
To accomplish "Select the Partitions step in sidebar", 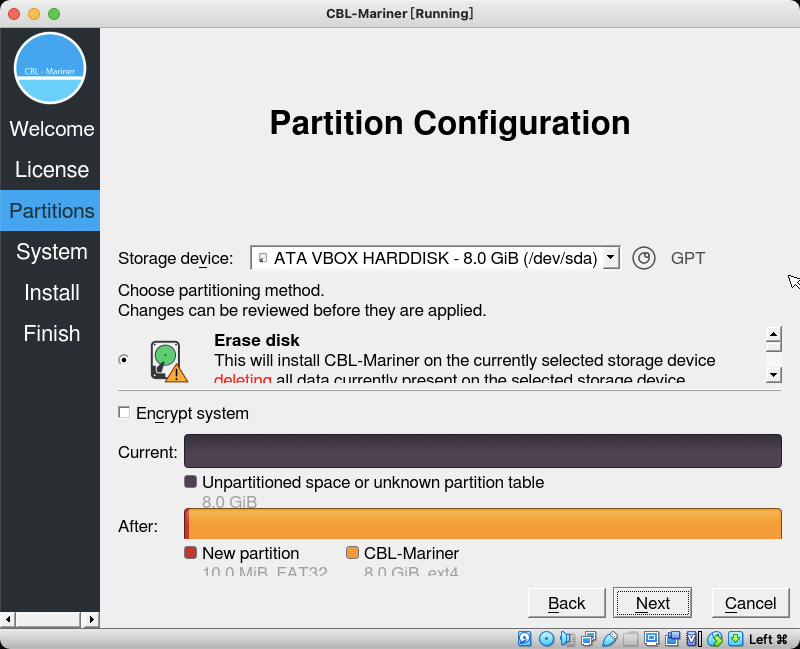I will (50, 211).
